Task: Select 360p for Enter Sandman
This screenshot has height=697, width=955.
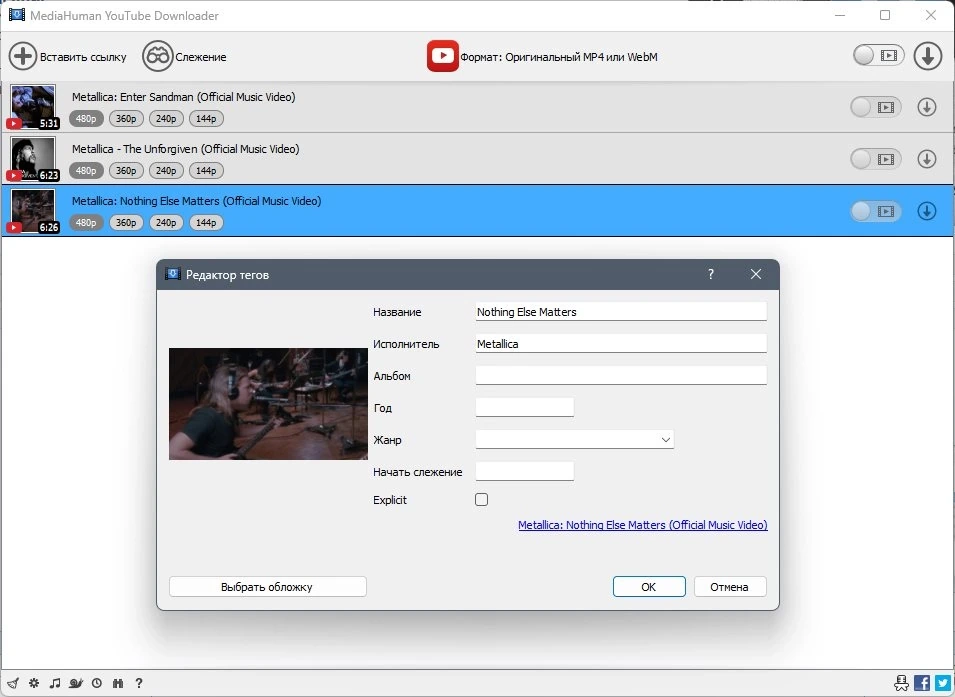Action: pyautogui.click(x=126, y=119)
